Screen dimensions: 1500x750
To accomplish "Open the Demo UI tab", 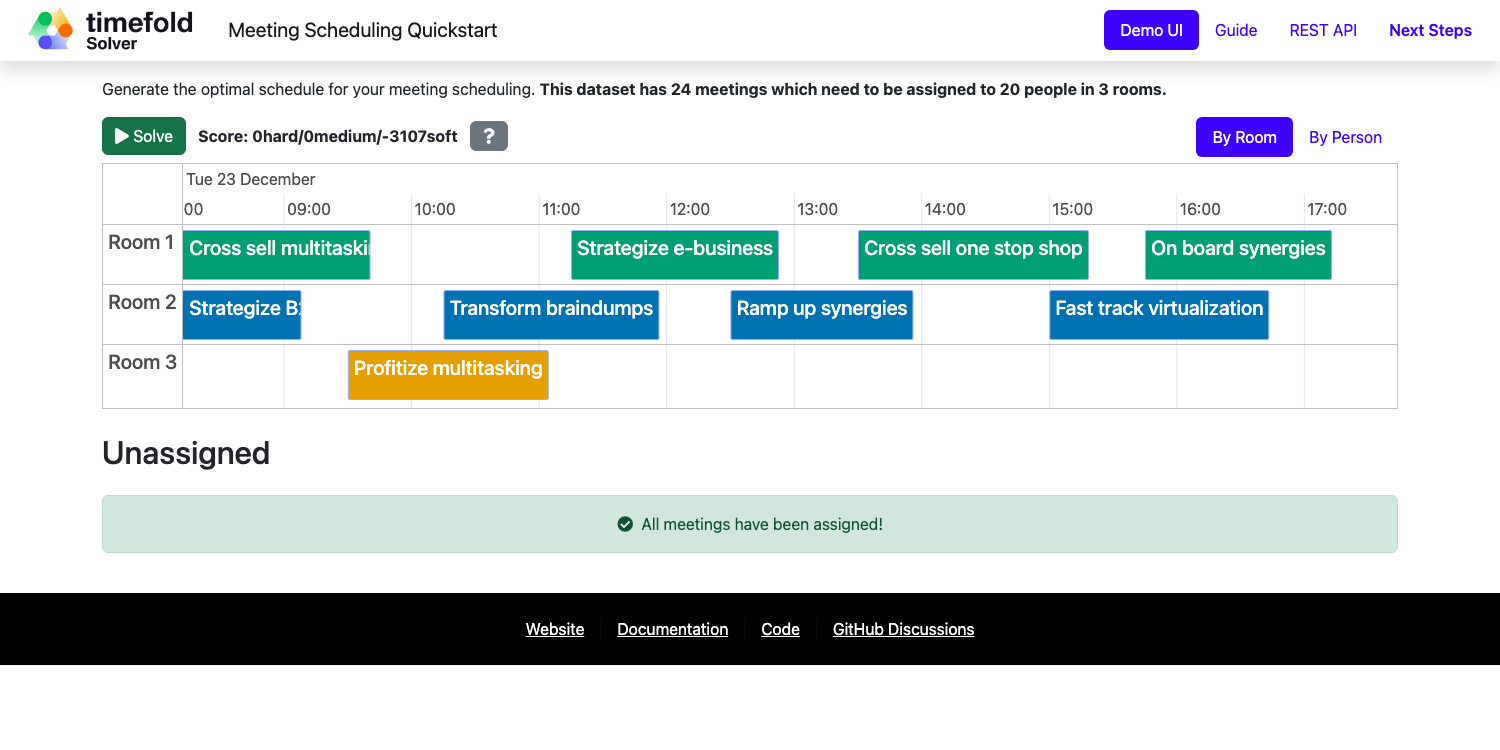I will click(x=1150, y=30).
